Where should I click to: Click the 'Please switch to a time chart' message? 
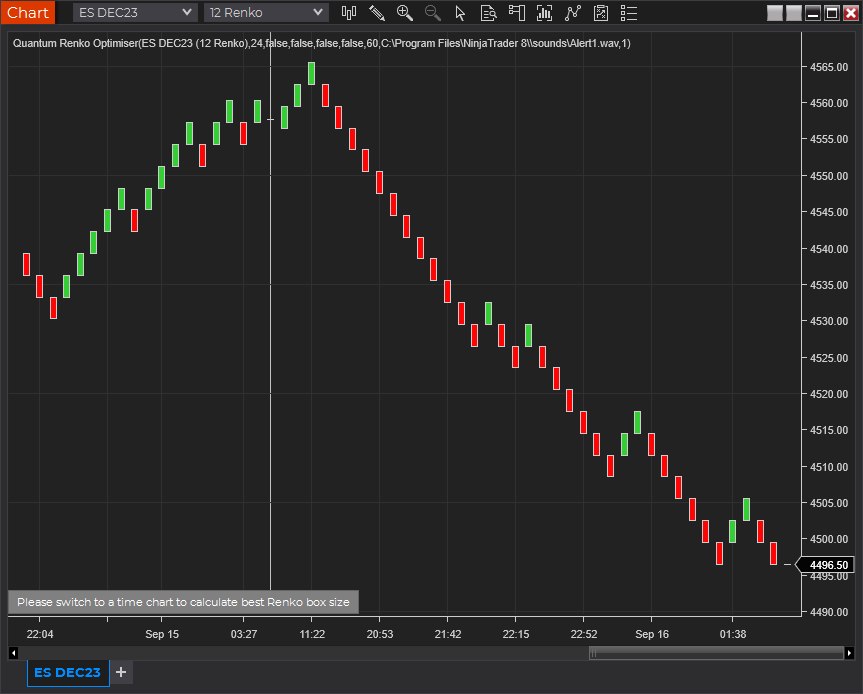click(183, 602)
